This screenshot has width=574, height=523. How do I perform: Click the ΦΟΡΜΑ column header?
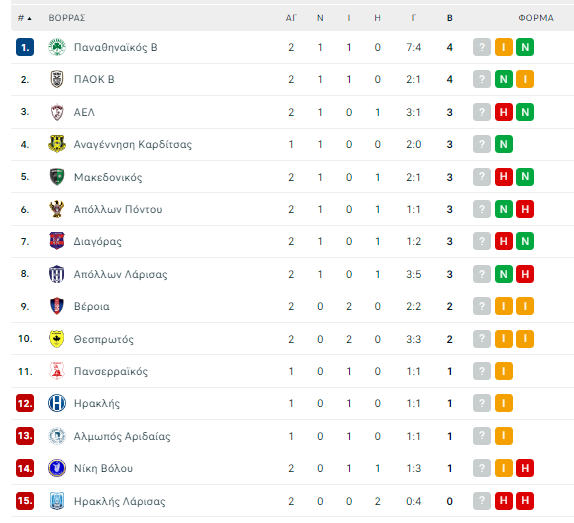536,18
